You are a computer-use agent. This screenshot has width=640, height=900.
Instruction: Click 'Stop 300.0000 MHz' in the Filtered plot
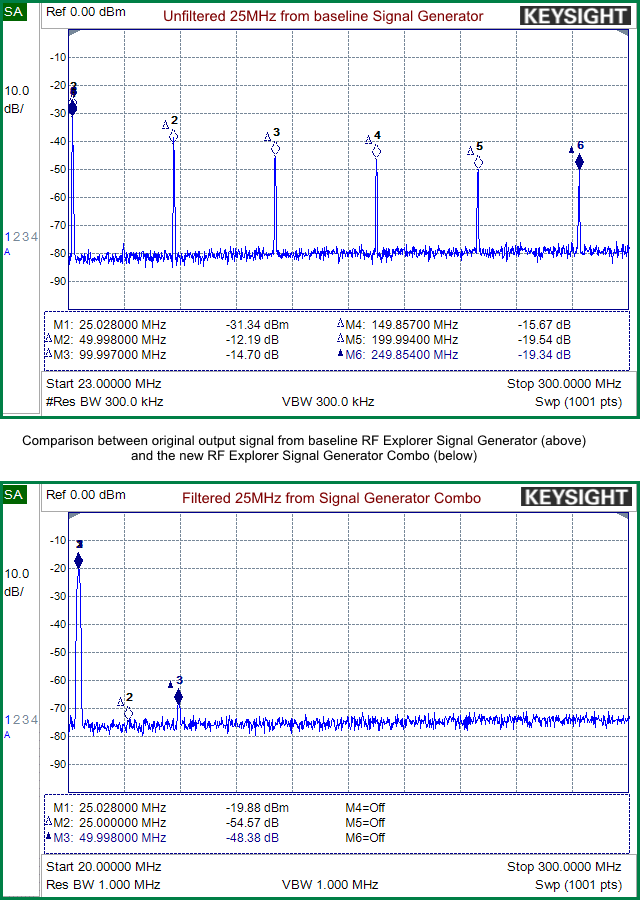(564, 866)
